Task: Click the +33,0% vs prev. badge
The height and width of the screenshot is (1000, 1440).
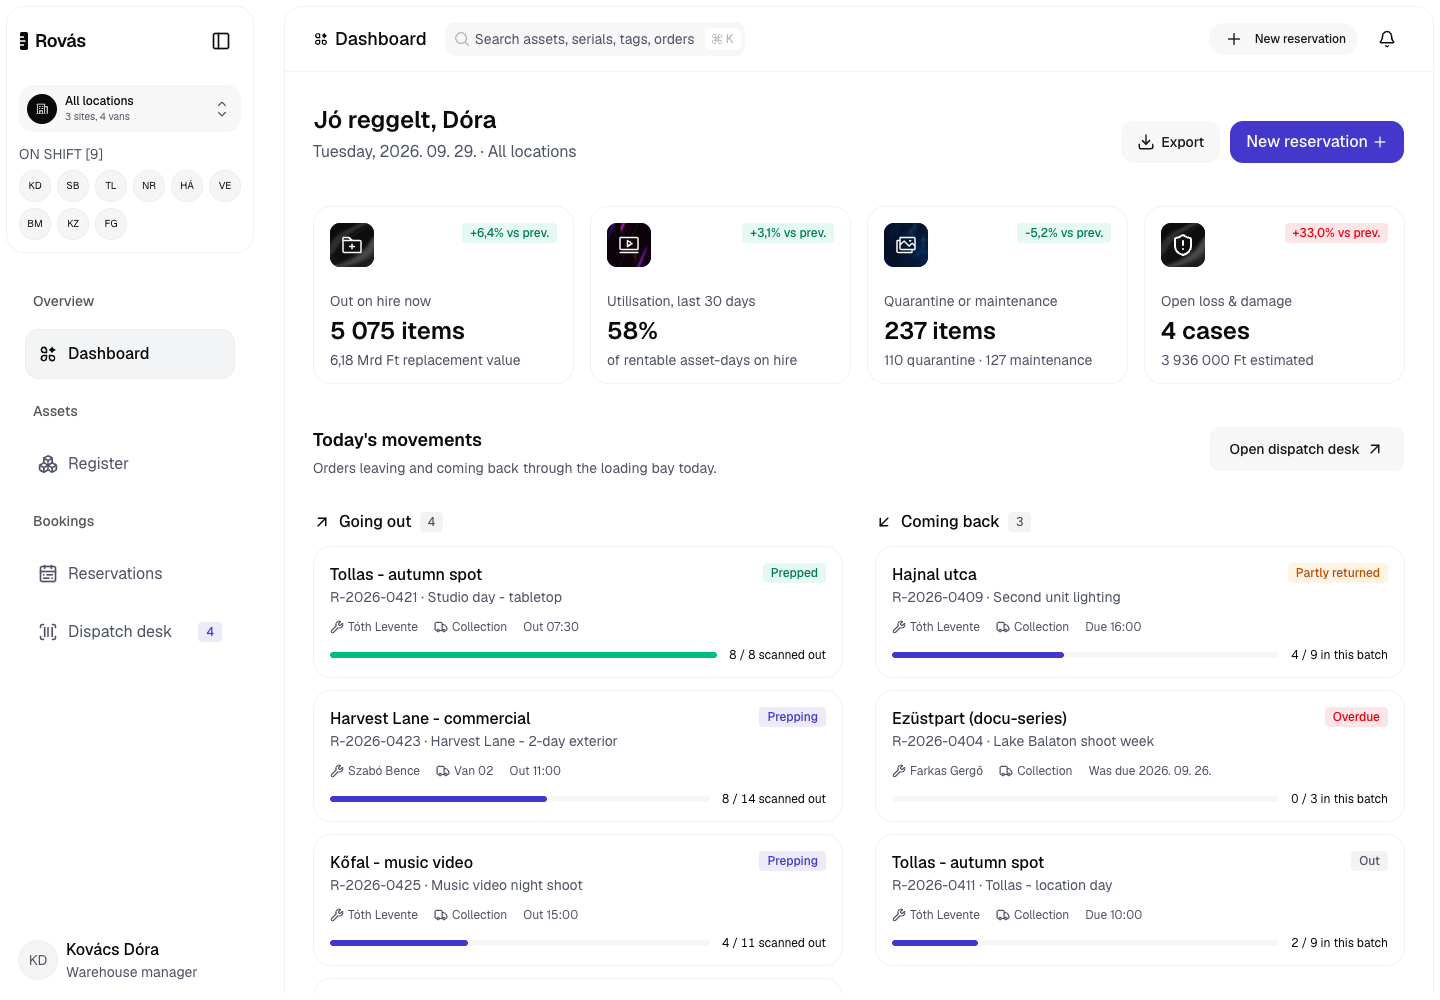Action: coord(1336,233)
